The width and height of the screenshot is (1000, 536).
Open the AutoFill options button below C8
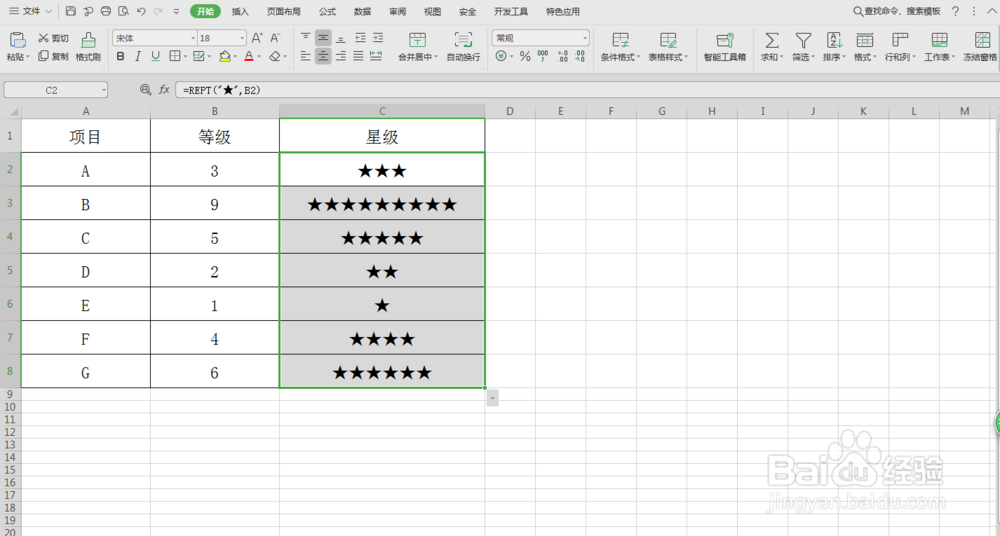pyautogui.click(x=492, y=398)
